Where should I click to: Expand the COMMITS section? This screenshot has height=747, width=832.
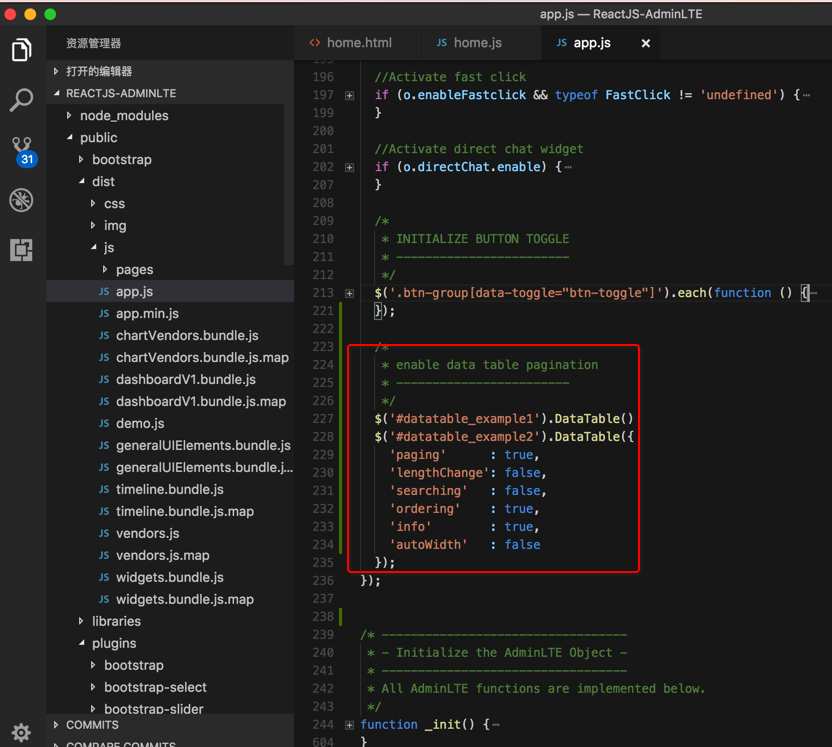[x=92, y=725]
